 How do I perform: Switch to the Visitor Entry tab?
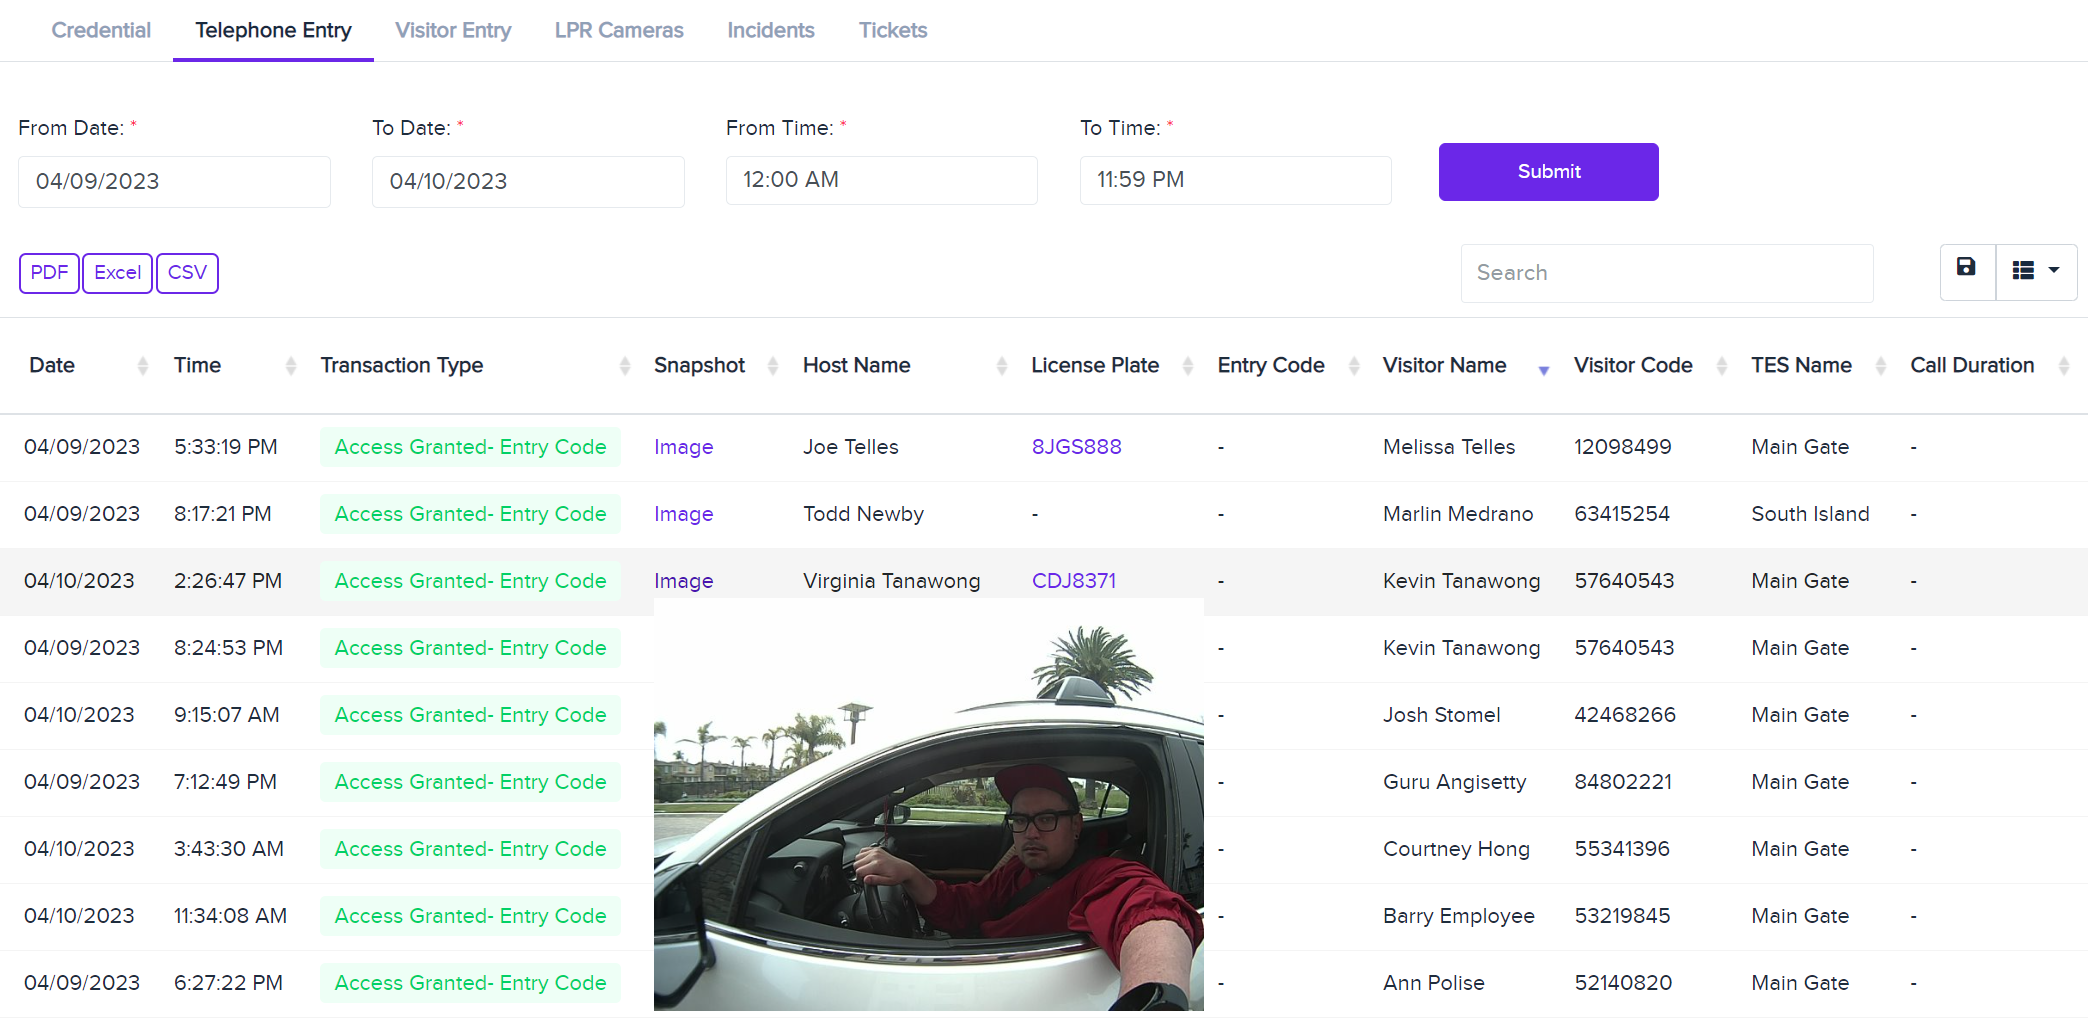coord(453,31)
